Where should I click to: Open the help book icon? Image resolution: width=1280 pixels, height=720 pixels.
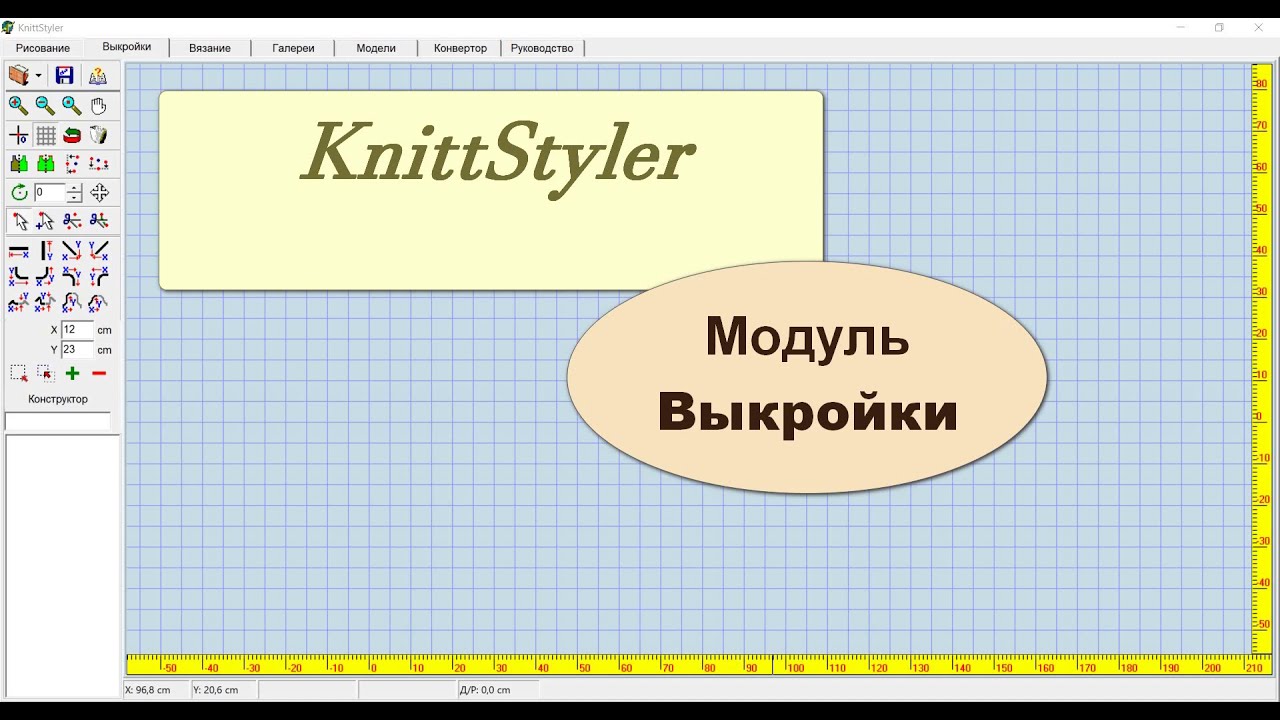coord(98,76)
